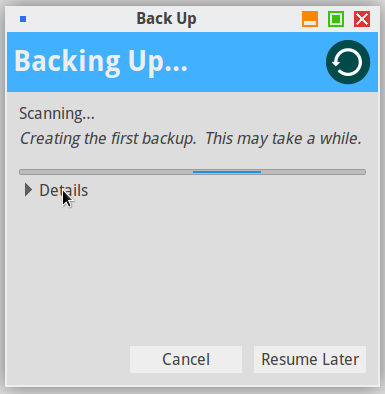This screenshot has width=385, height=394.
Task: Choose Resume Later to pause the backup
Action: pyautogui.click(x=310, y=359)
